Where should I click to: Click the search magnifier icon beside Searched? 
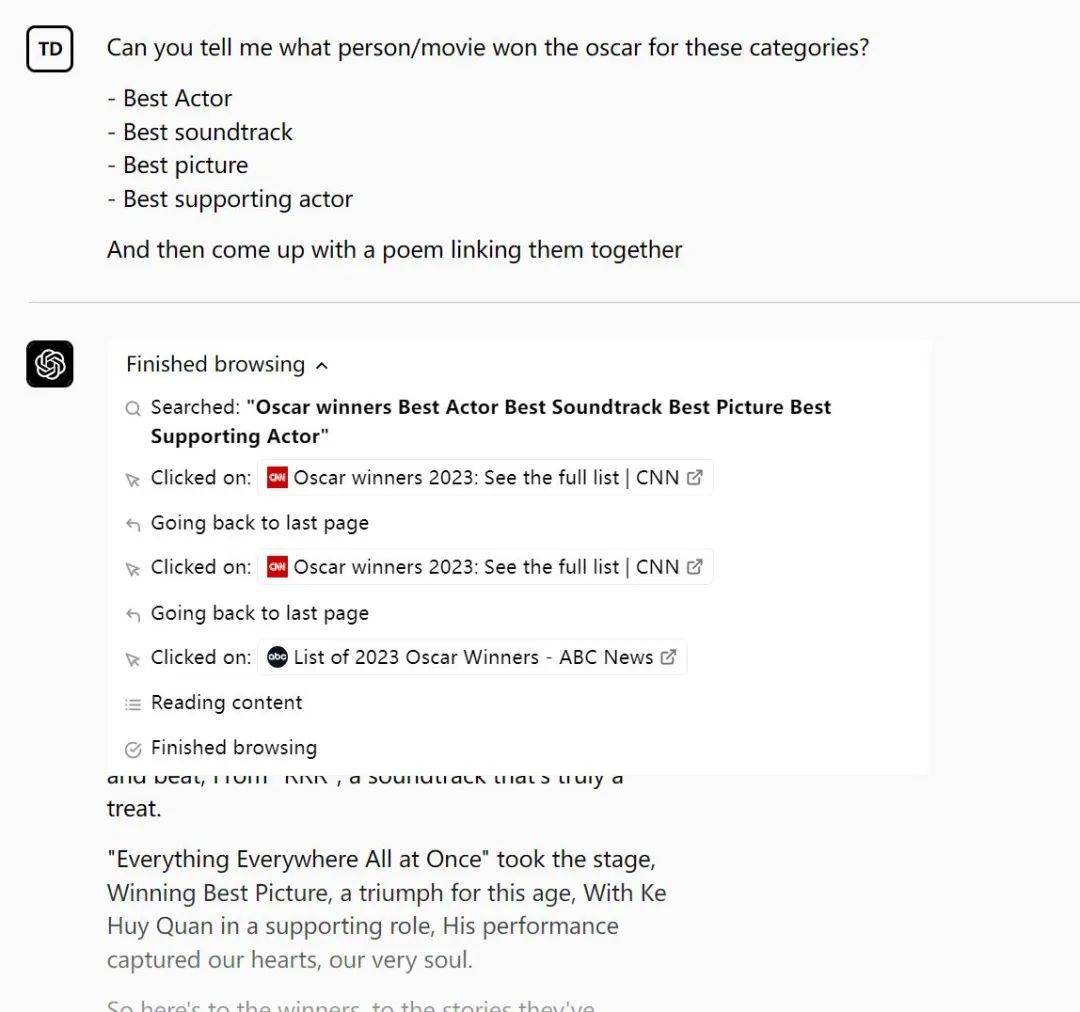133,409
